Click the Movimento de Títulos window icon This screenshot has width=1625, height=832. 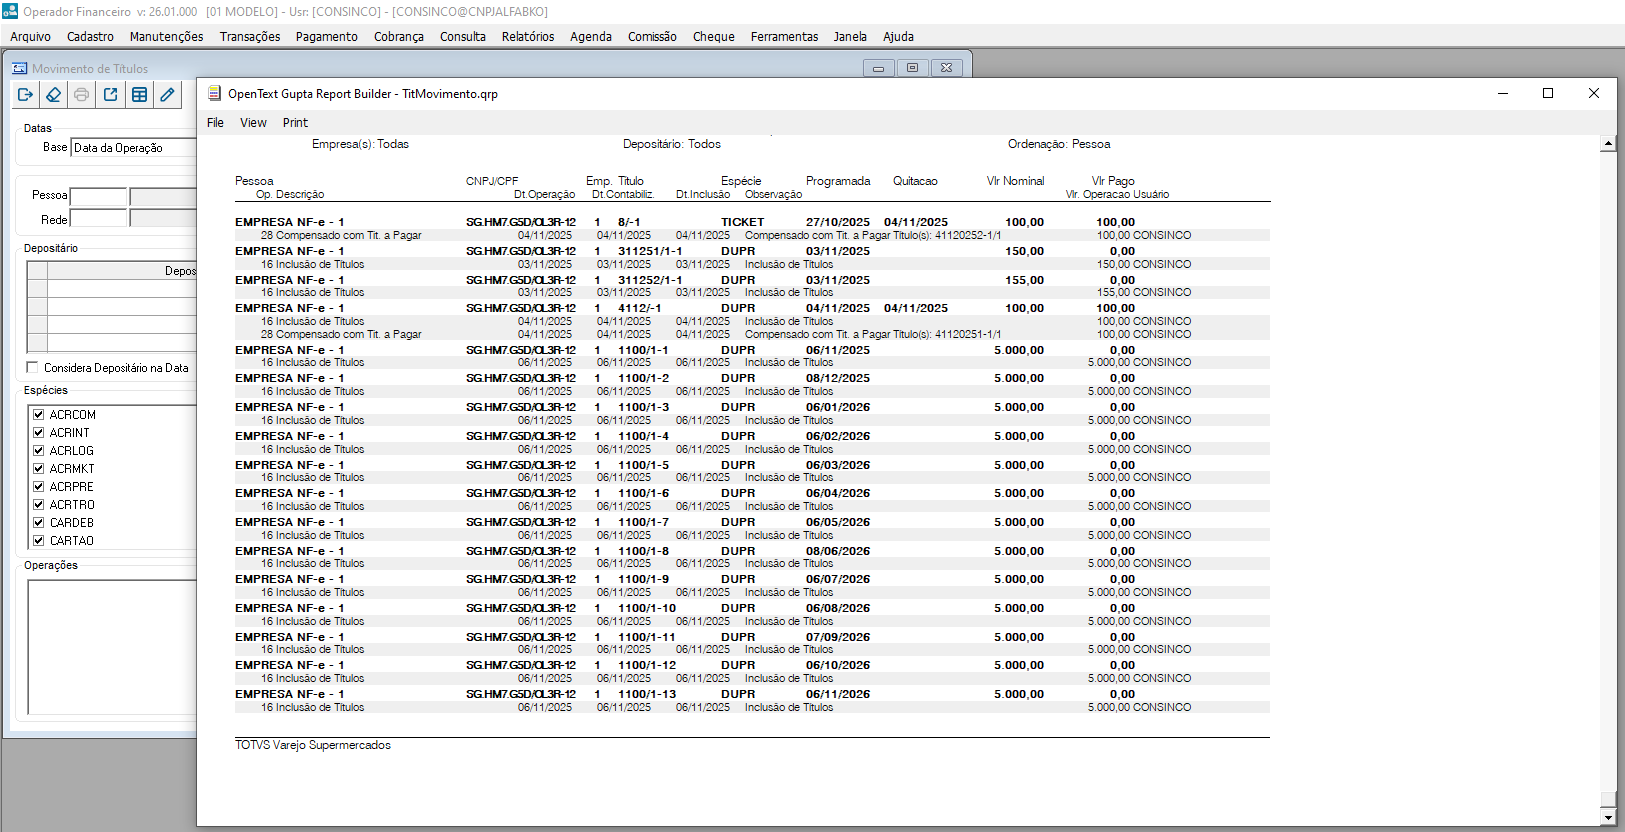coord(20,69)
